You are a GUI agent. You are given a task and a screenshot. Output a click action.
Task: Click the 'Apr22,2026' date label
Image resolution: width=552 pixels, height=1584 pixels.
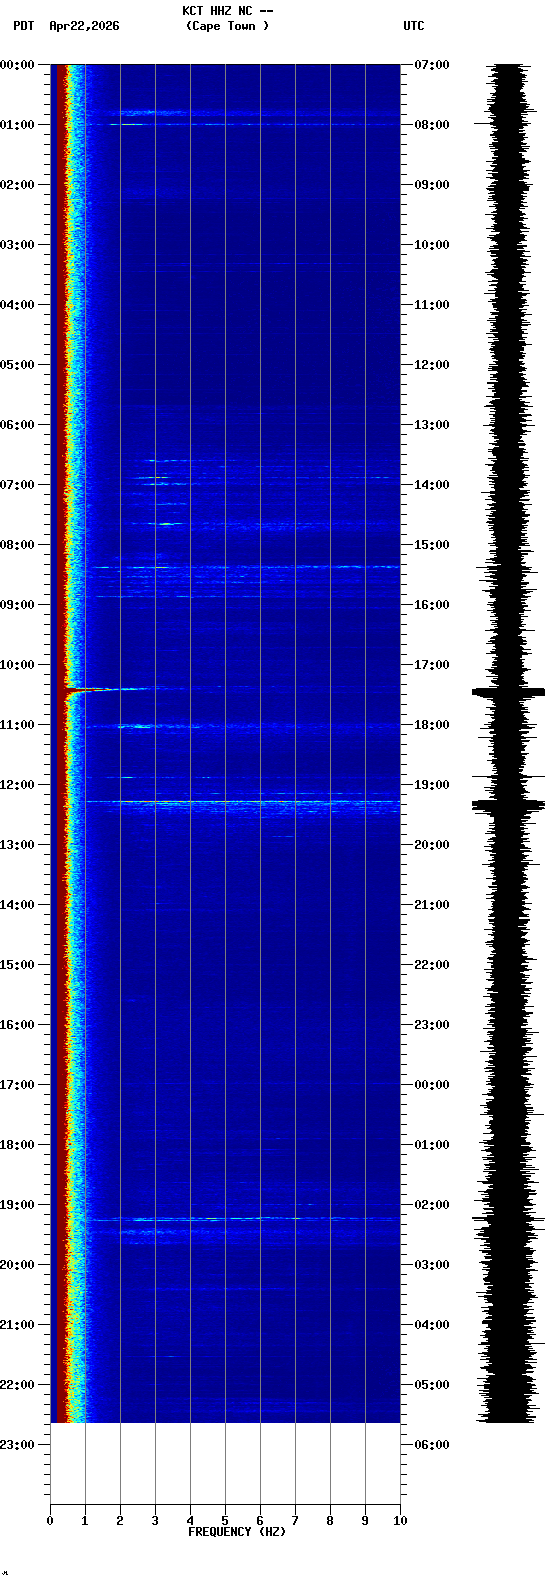[x=84, y=26]
